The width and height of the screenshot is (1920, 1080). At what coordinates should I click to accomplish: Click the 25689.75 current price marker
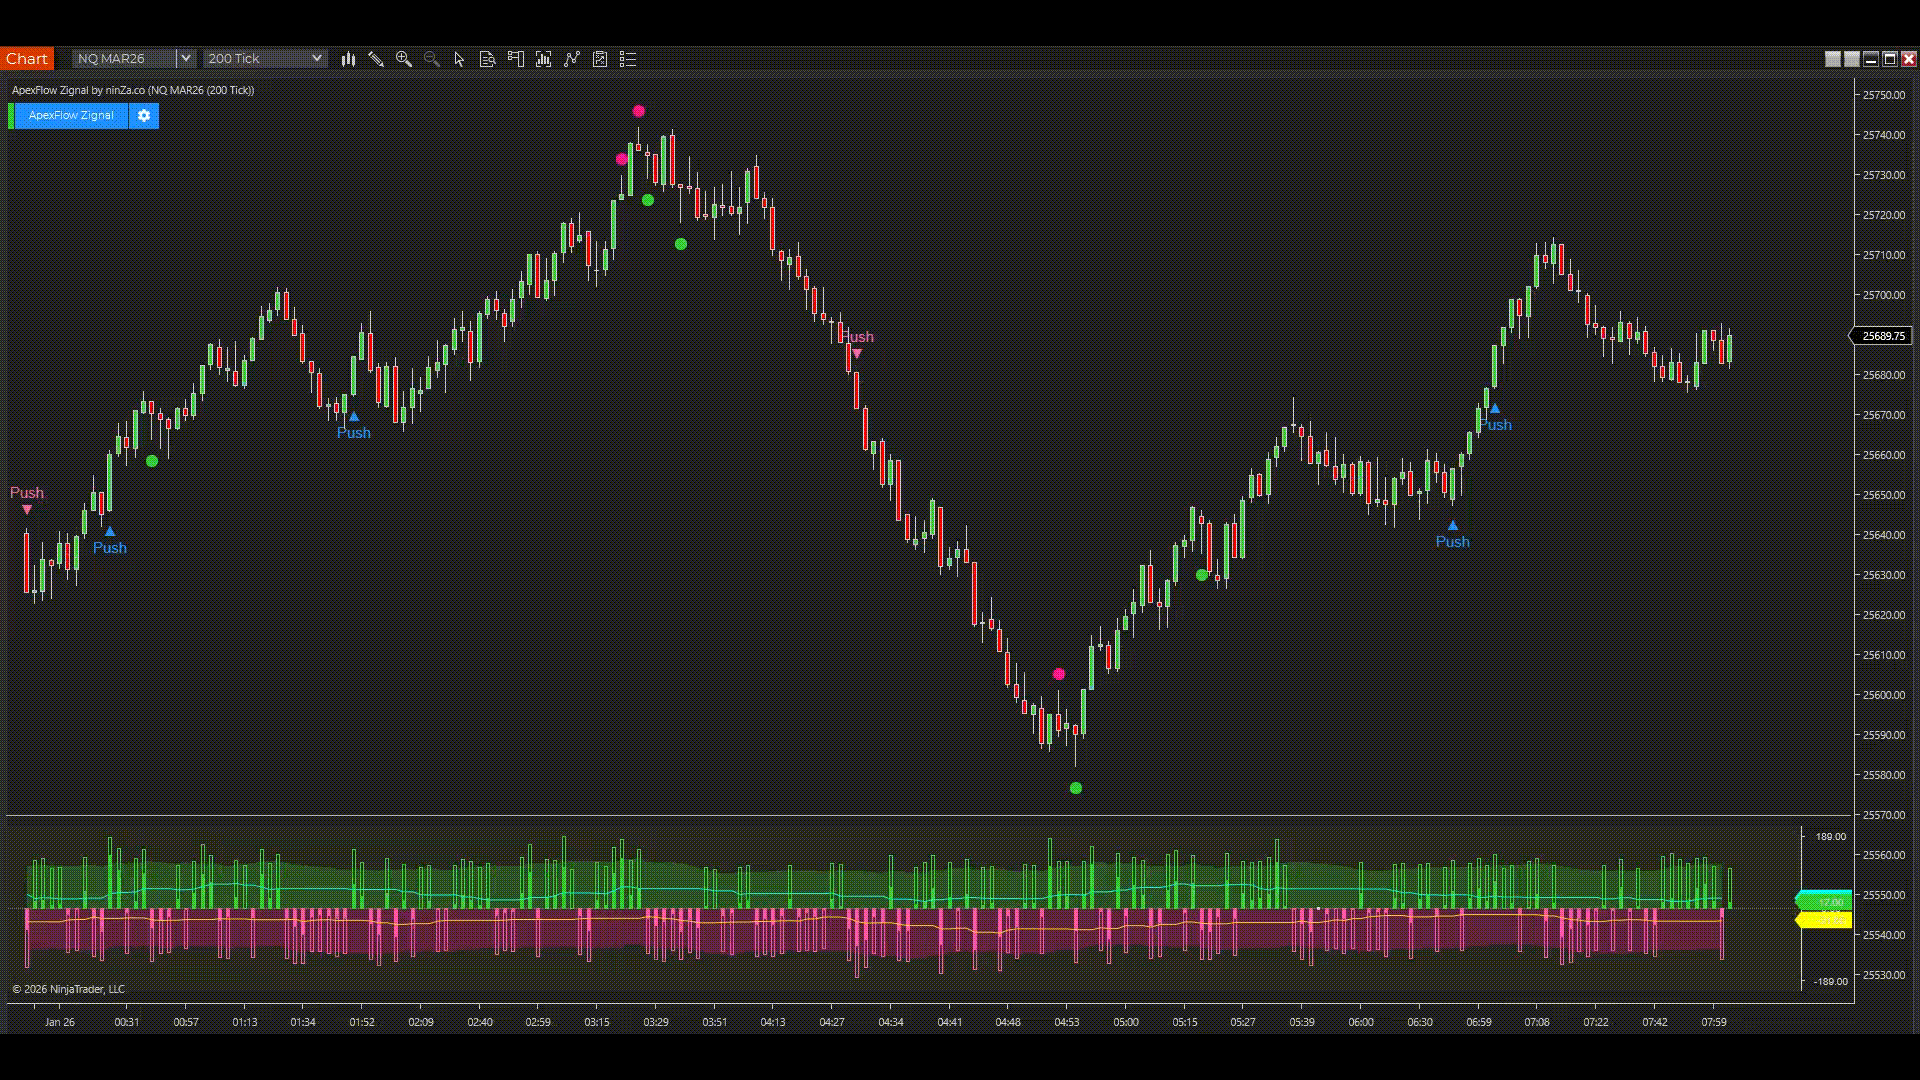[x=1882, y=336]
